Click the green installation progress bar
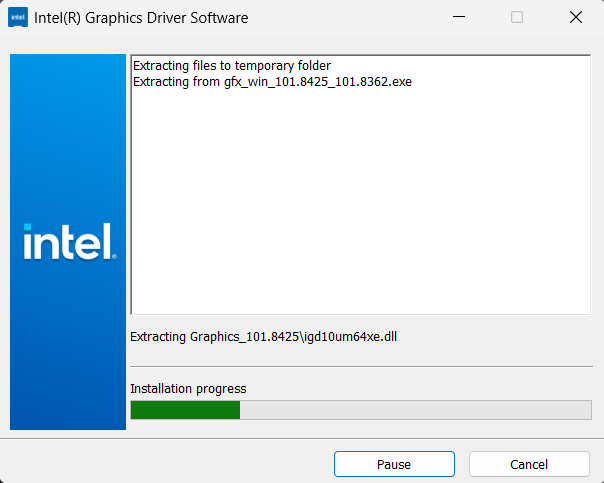604x483 pixels. pyautogui.click(x=361, y=410)
